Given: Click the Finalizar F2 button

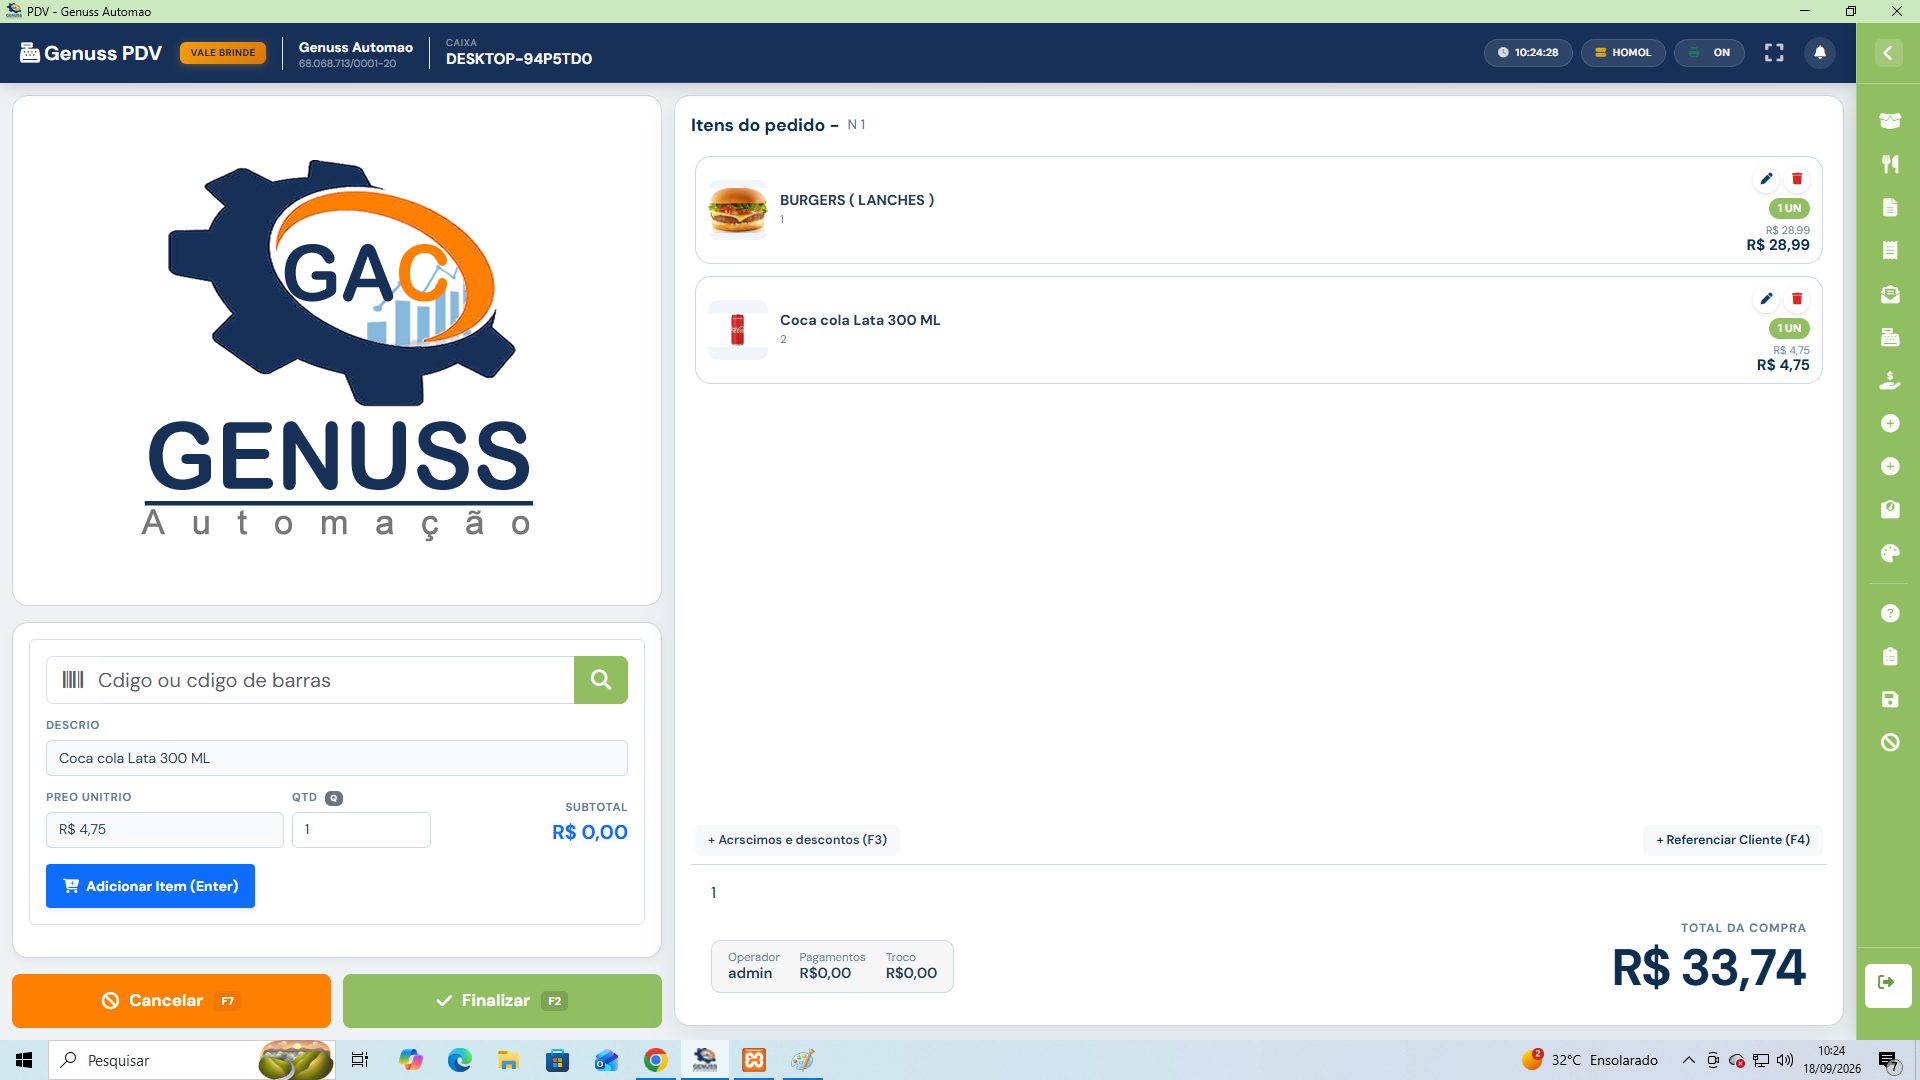Looking at the screenshot, I should coord(502,1001).
